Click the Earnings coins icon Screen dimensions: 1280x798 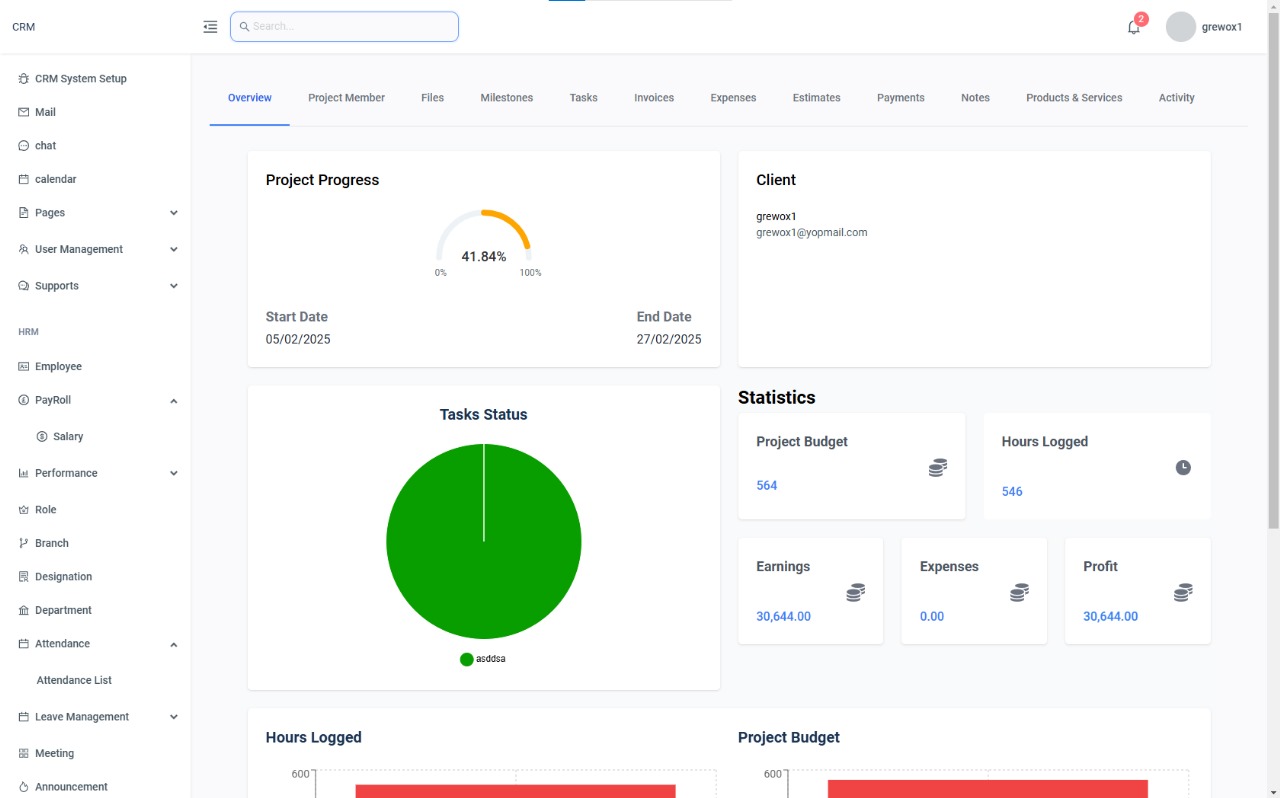pyautogui.click(x=856, y=592)
